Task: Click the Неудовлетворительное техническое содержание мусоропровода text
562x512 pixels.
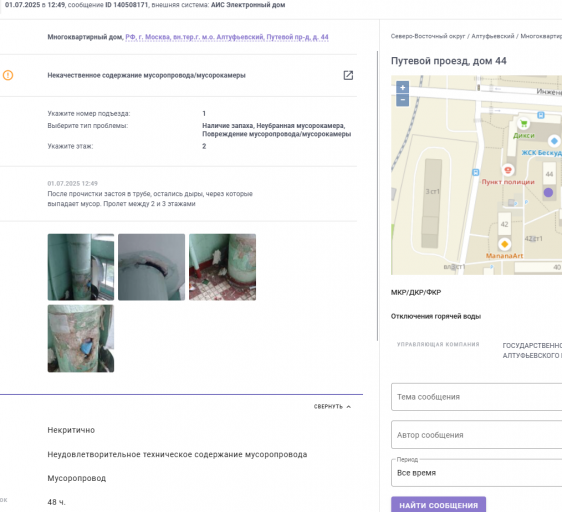Action: [177, 454]
